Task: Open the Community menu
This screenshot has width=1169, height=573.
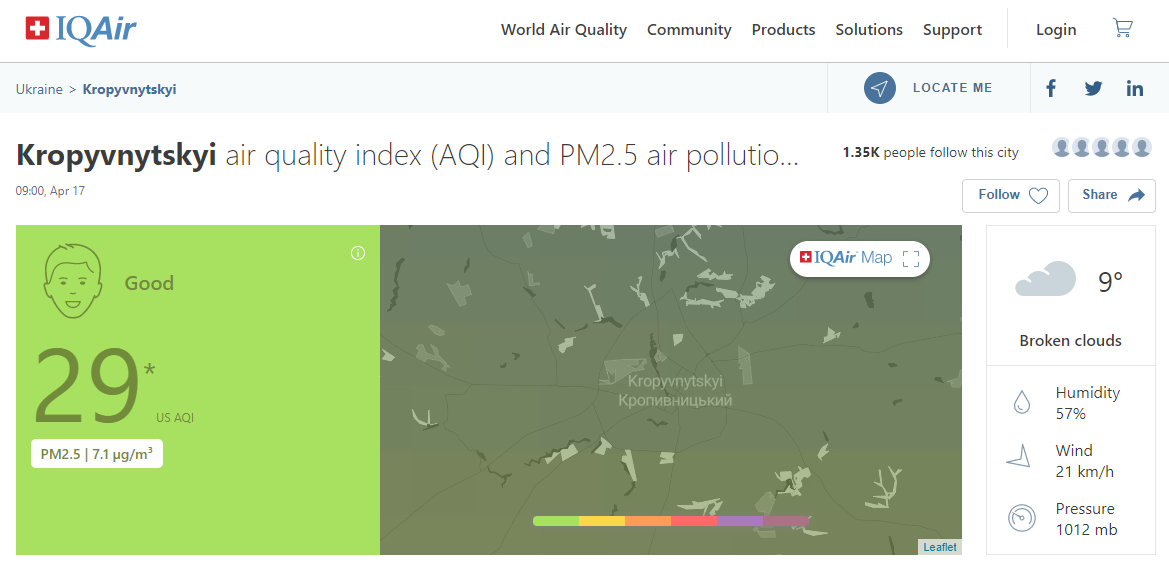Action: coord(689,30)
